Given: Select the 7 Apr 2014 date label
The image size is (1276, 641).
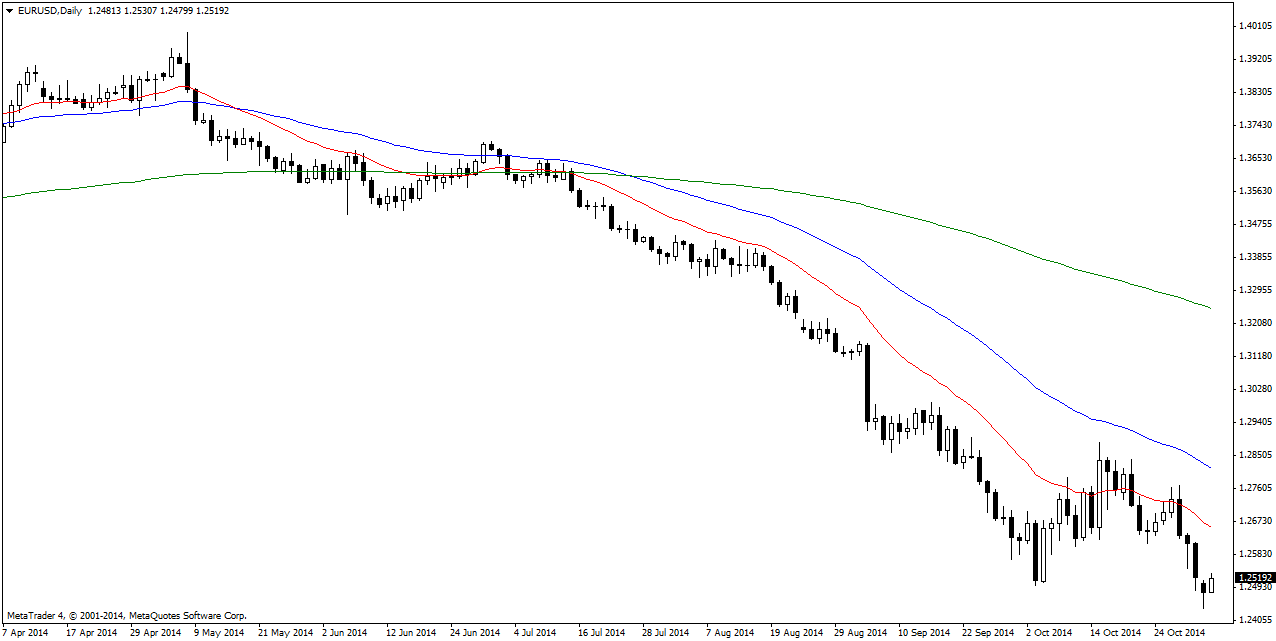Looking at the screenshot, I should [x=27, y=633].
